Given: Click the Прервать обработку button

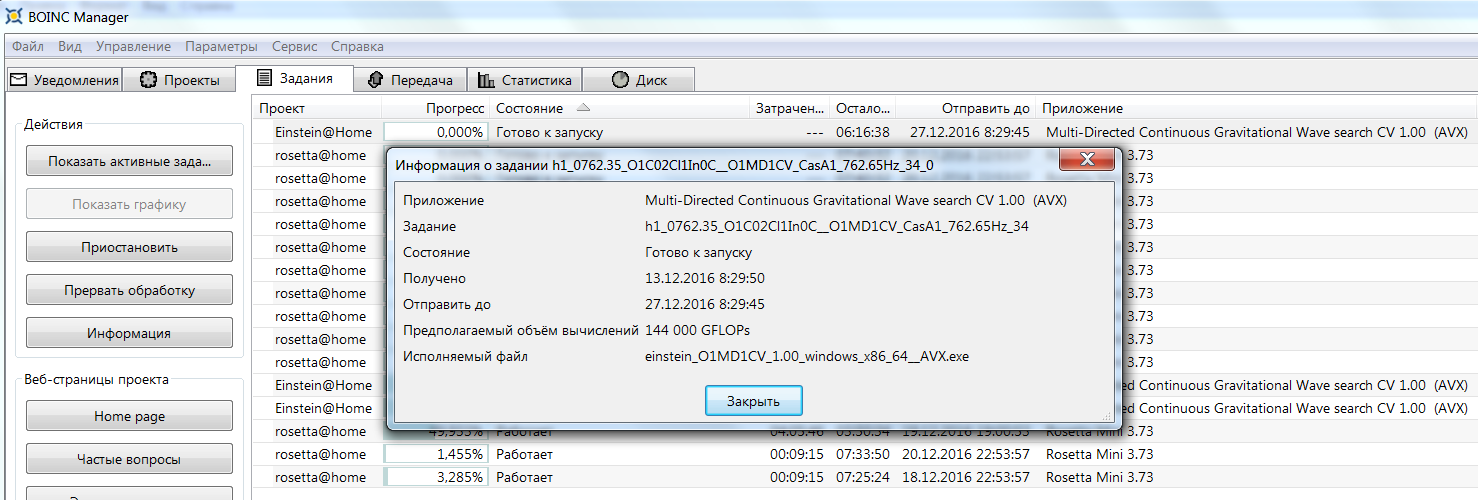Looking at the screenshot, I should point(128,290).
